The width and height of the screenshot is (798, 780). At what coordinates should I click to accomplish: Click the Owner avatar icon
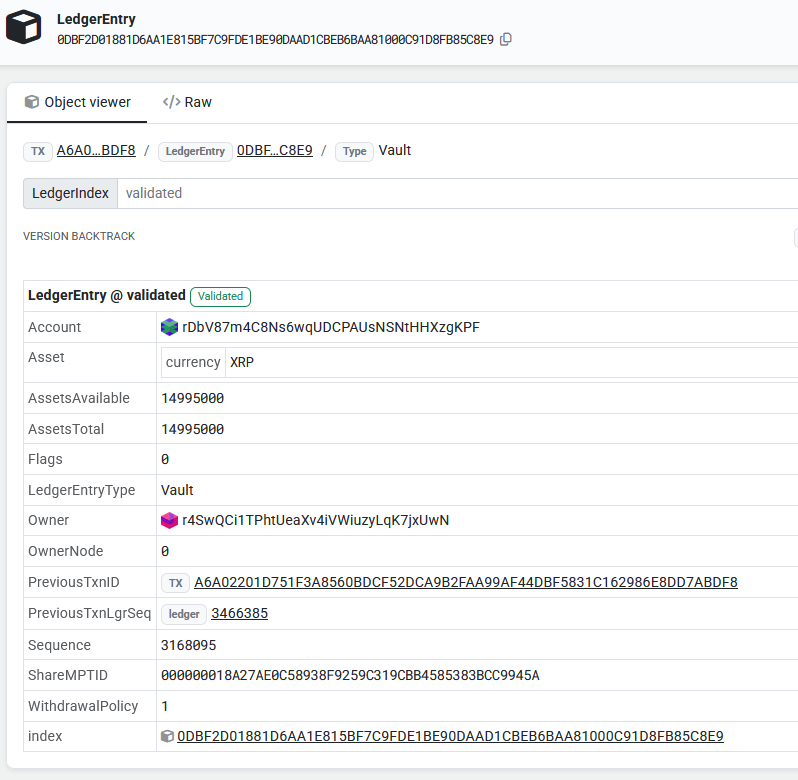tap(169, 521)
